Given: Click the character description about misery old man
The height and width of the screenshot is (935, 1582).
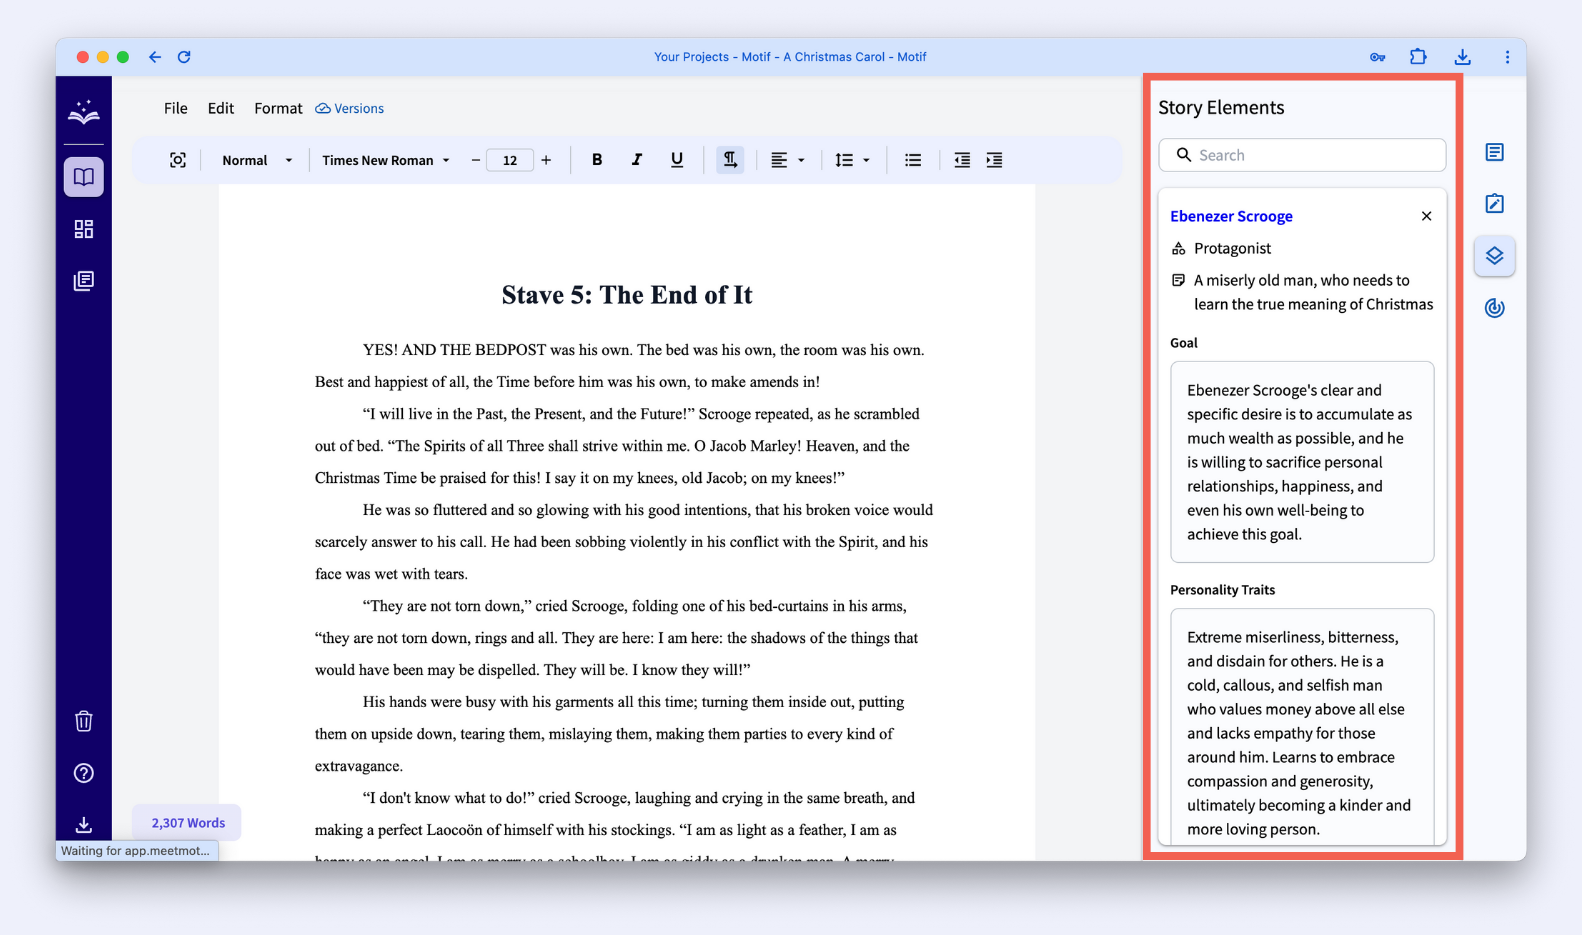Looking at the screenshot, I should (x=1313, y=292).
